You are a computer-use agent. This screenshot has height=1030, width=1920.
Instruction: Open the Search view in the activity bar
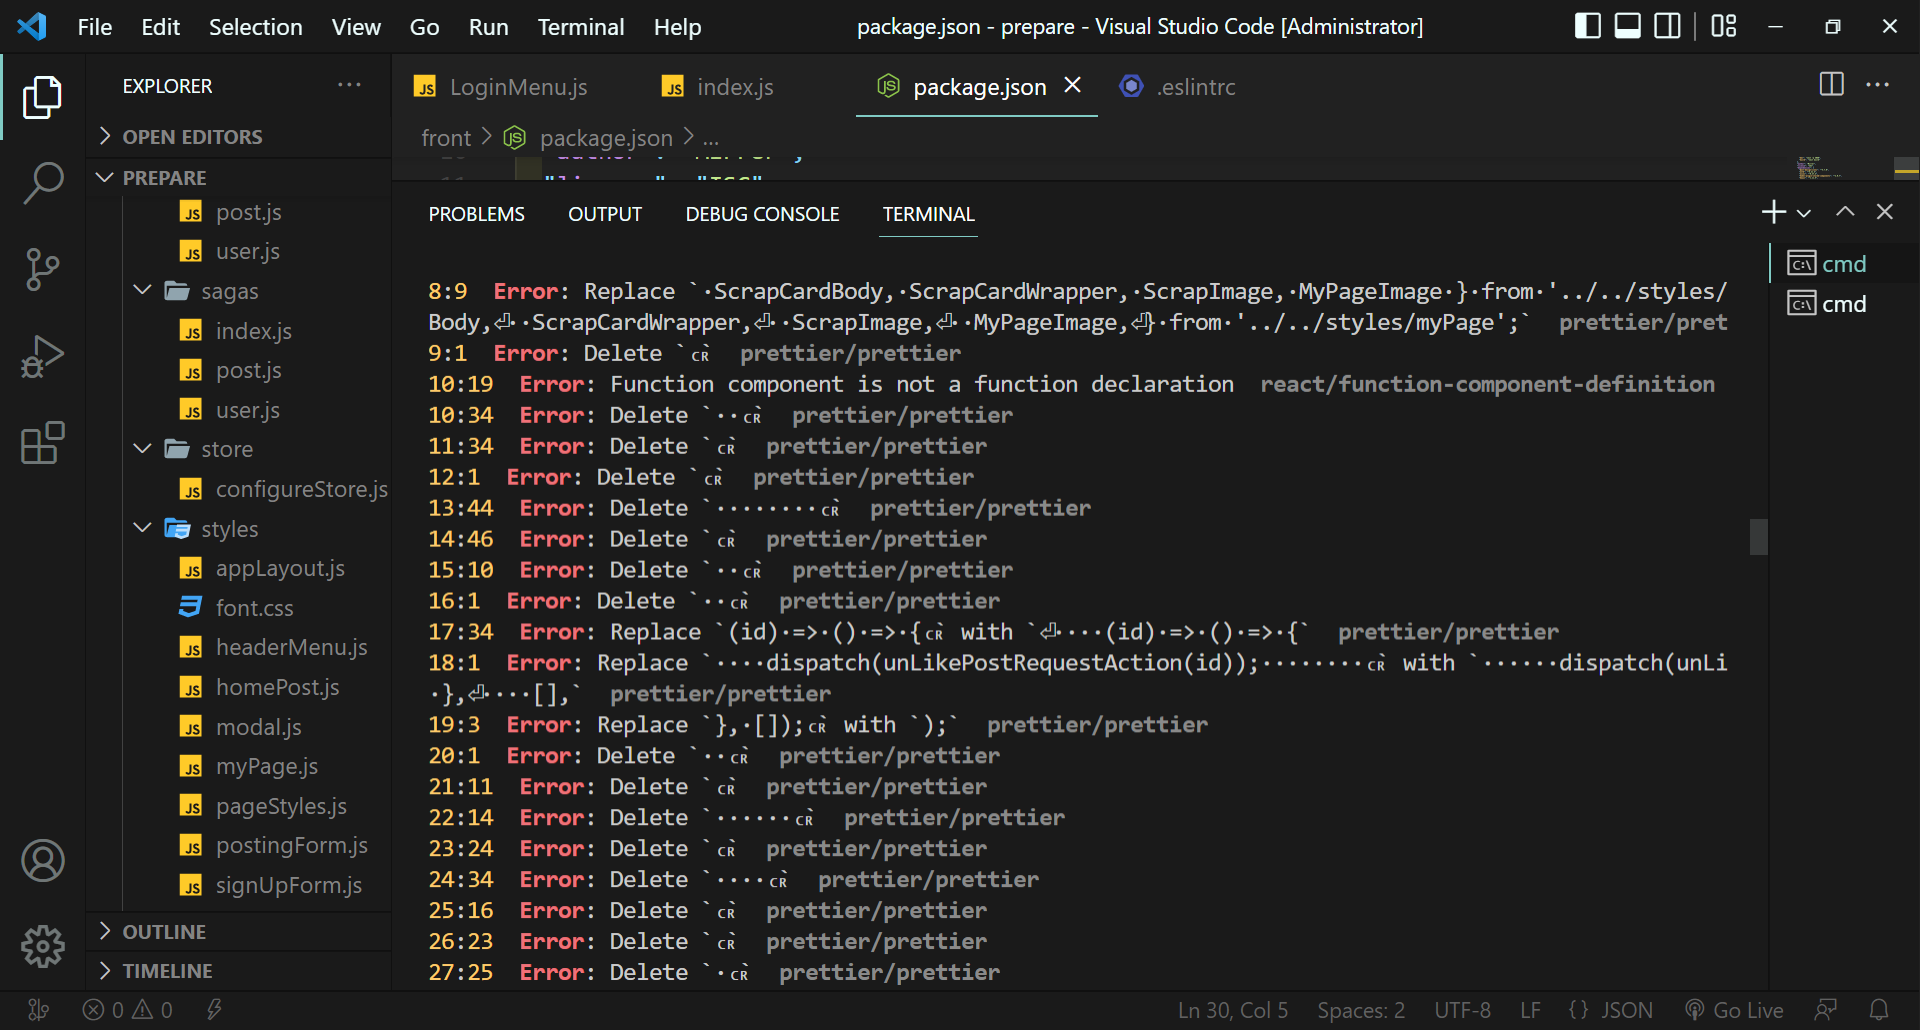(x=42, y=183)
